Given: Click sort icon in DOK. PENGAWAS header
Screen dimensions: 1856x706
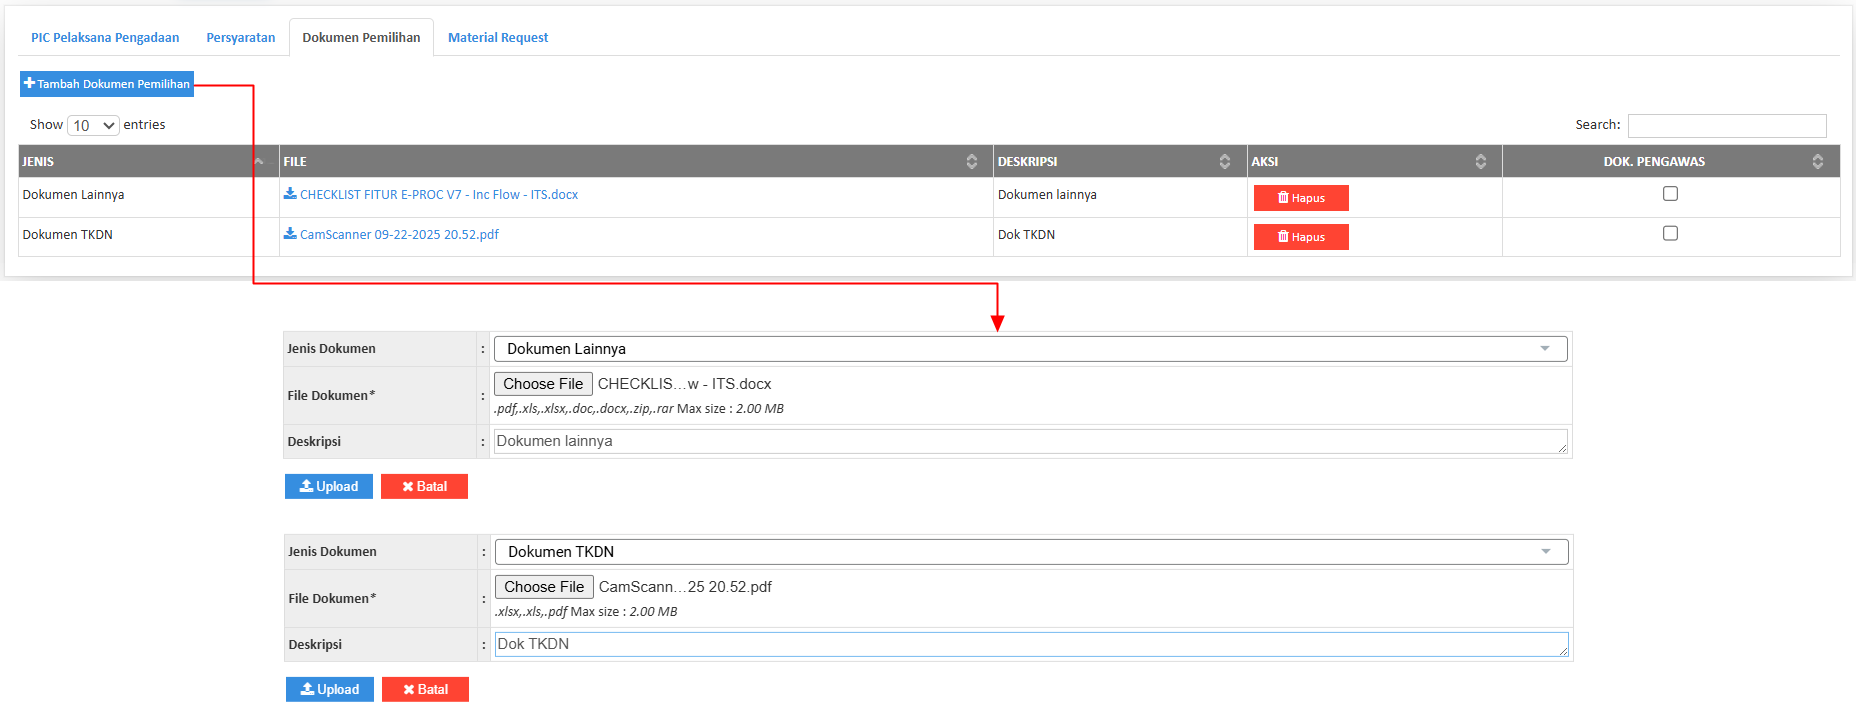Looking at the screenshot, I should [1817, 162].
